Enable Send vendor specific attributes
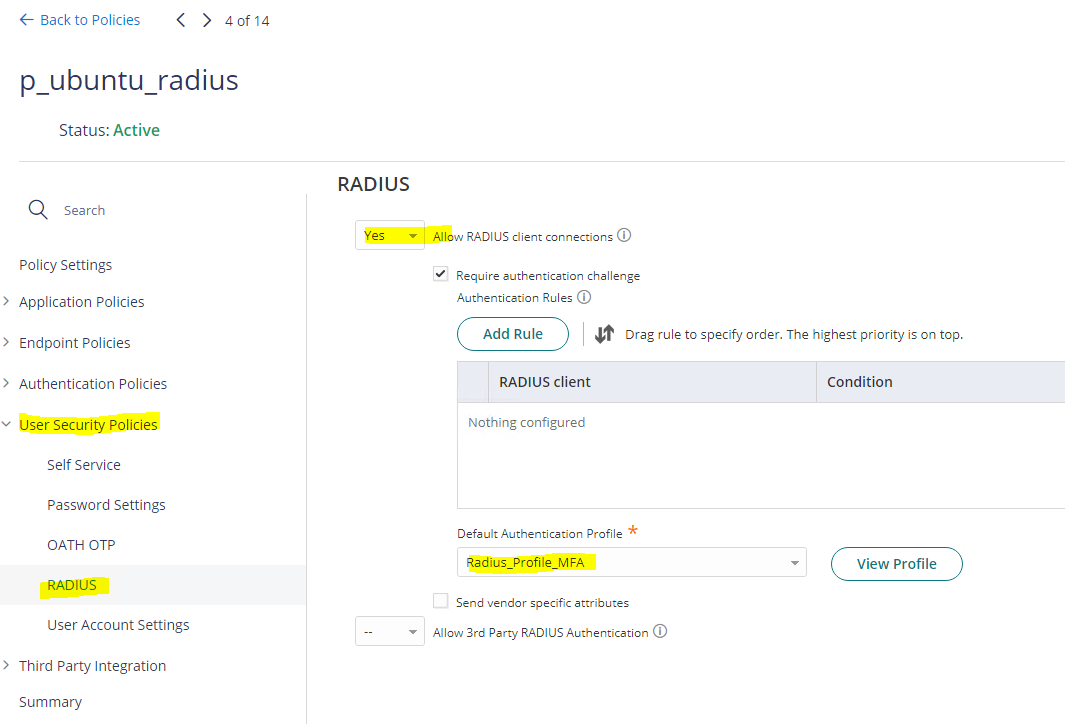The height and width of the screenshot is (724, 1065). pyautogui.click(x=440, y=601)
